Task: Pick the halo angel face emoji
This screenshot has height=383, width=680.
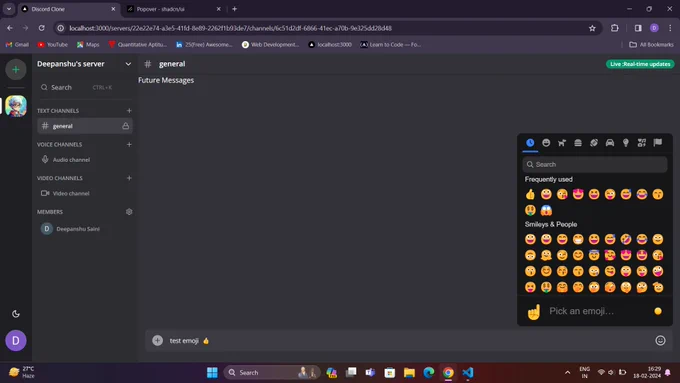Action: (x=594, y=255)
